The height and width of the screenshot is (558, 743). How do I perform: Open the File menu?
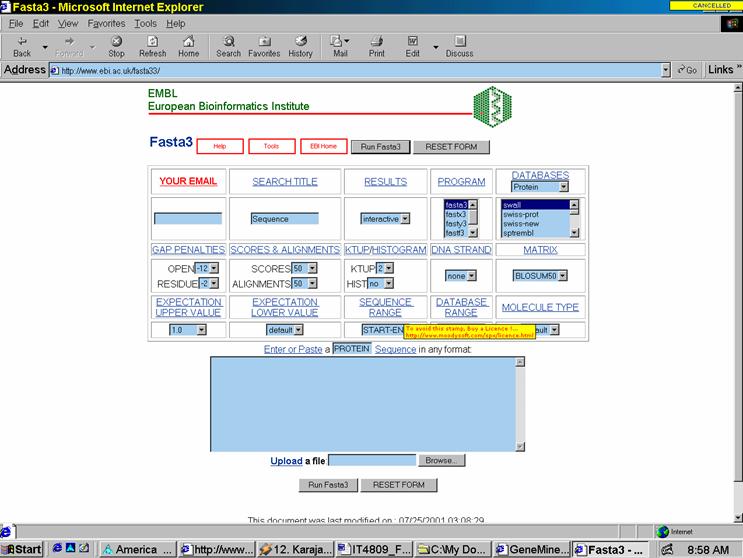(16, 24)
